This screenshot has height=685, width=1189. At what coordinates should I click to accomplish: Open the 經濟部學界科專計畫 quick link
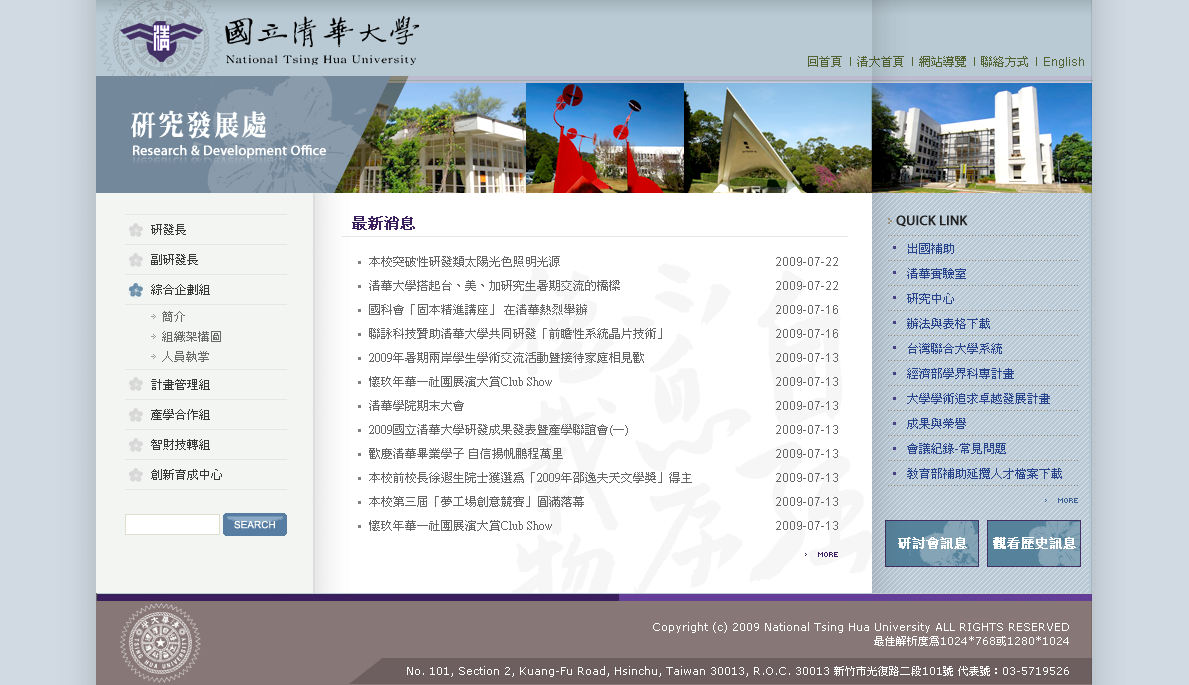click(x=961, y=374)
